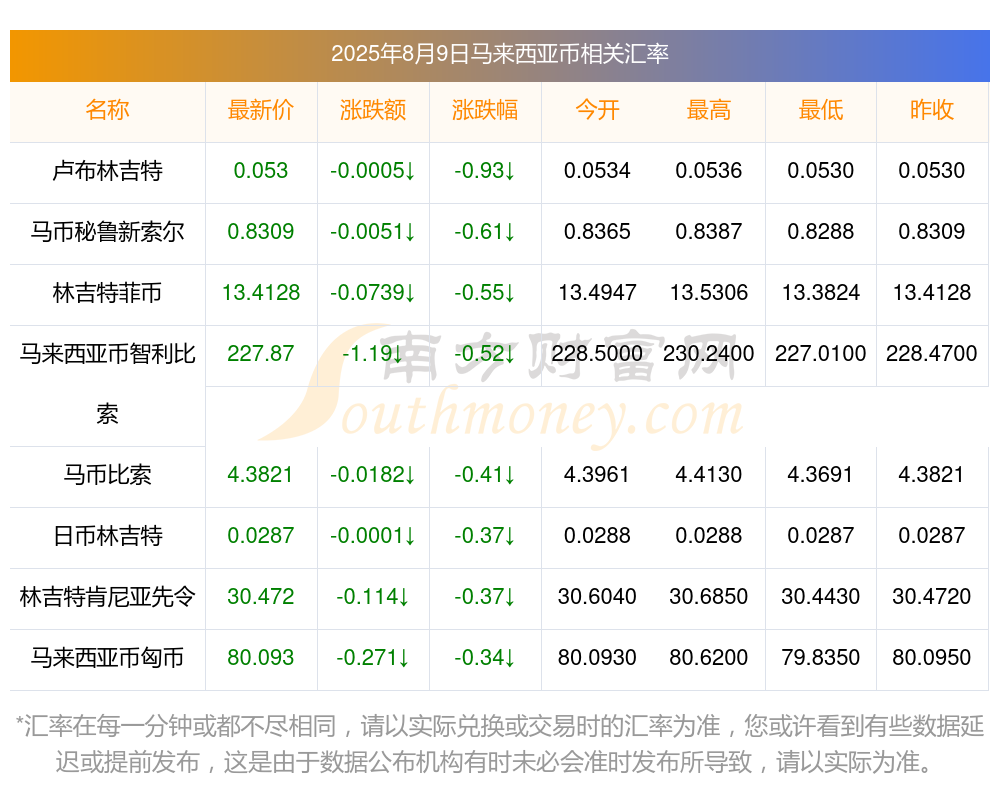Click latest price 4.3821 in green

pos(260,475)
